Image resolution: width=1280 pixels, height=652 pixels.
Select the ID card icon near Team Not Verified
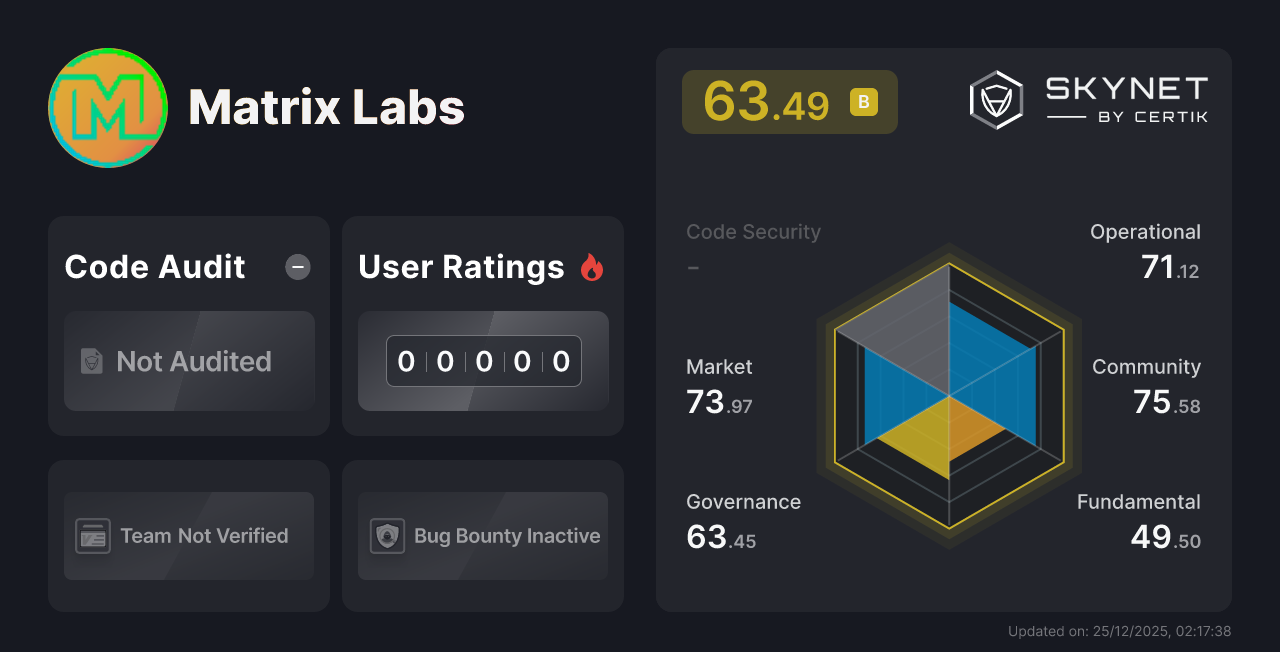coord(91,536)
